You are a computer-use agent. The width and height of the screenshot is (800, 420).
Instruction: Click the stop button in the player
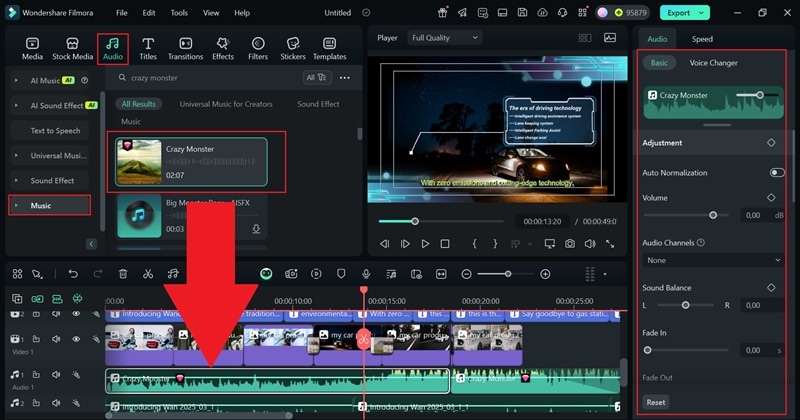(445, 244)
